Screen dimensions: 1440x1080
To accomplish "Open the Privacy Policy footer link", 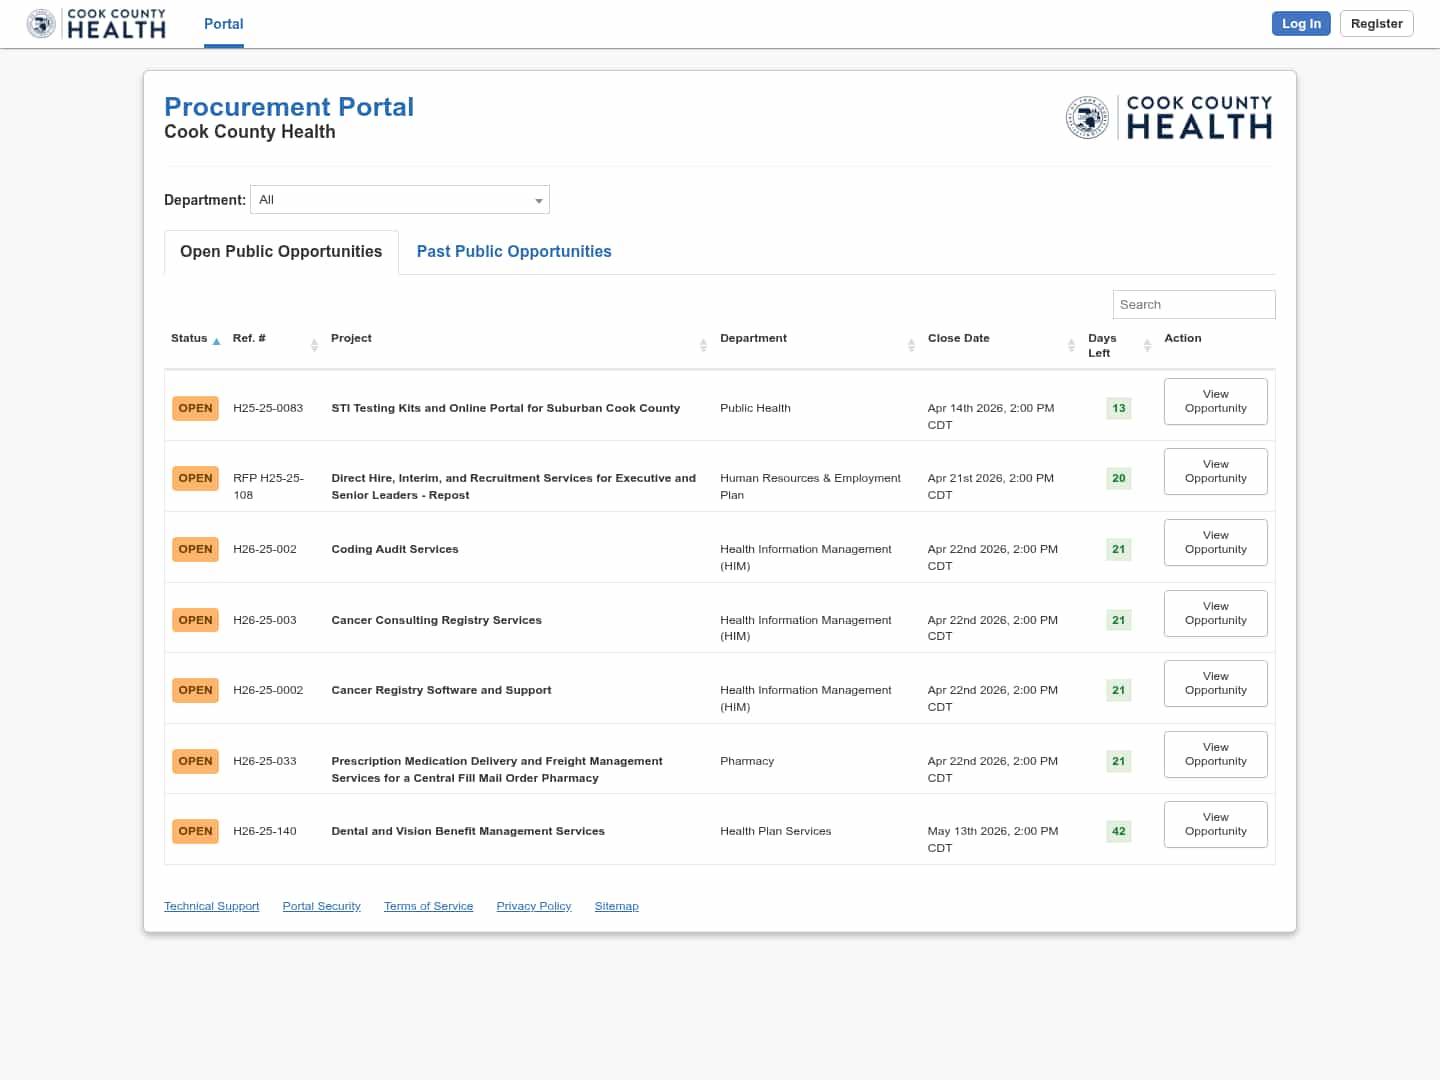I will pyautogui.click(x=533, y=906).
